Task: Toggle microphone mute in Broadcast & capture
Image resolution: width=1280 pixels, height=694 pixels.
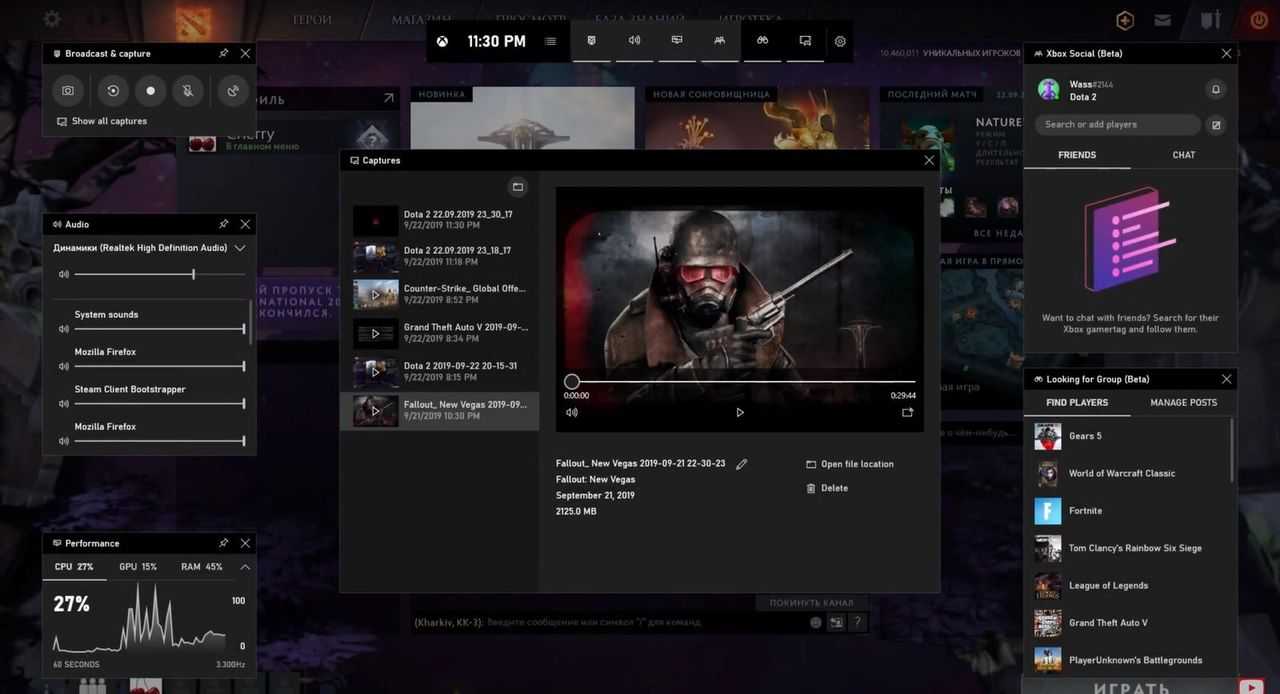Action: 187,90
